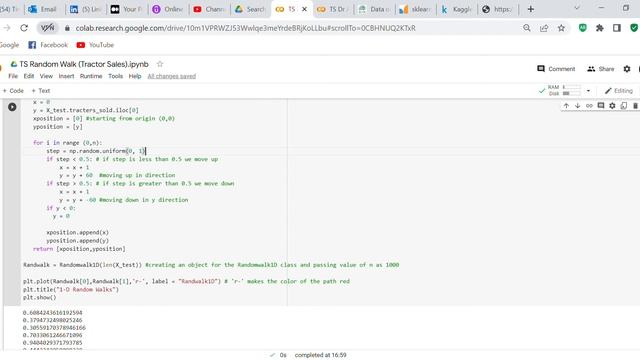Add a new Code cell

[13, 91]
